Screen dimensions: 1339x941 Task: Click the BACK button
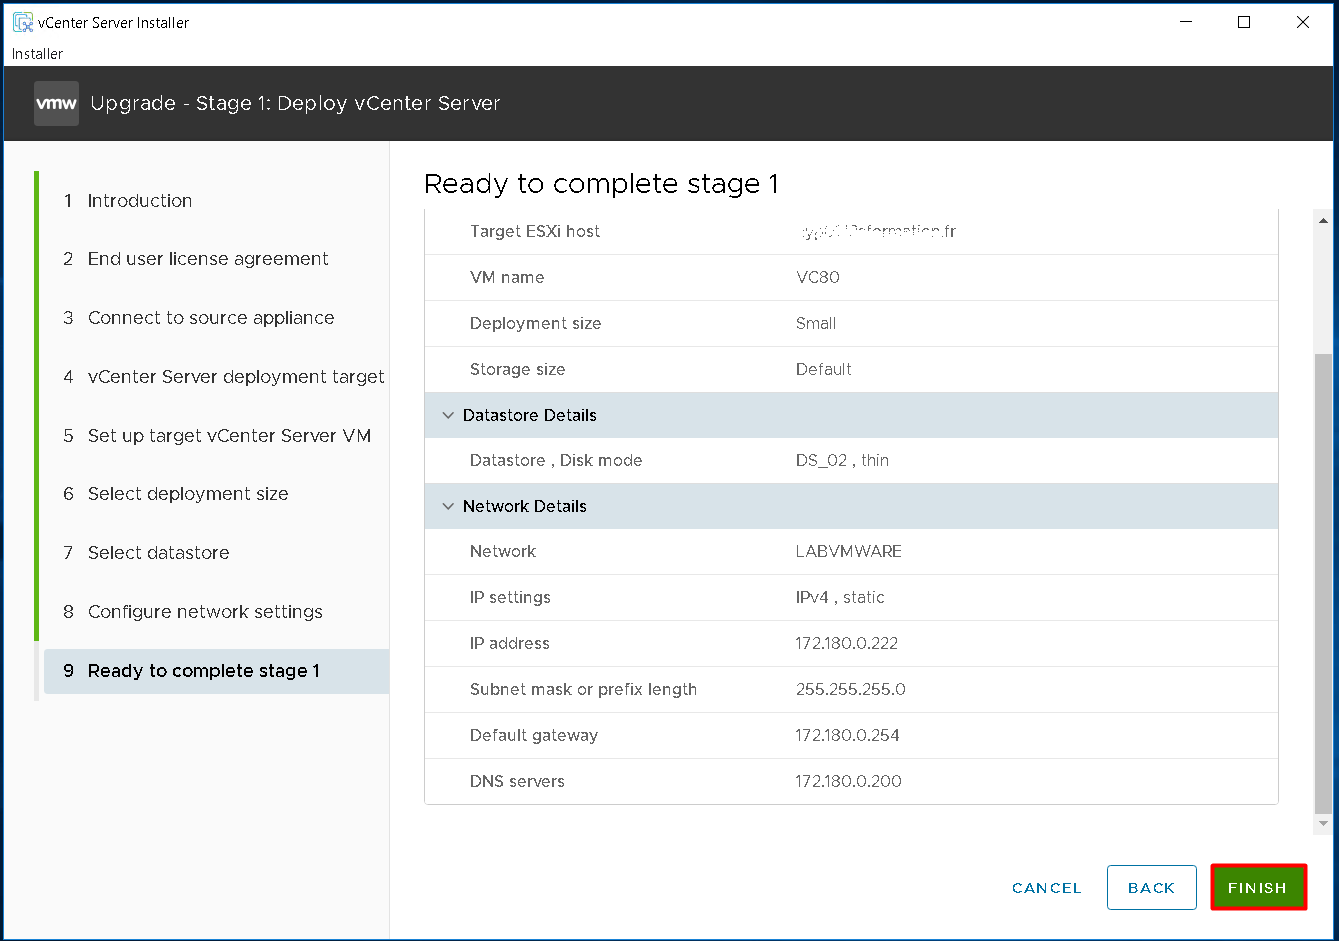1152,887
